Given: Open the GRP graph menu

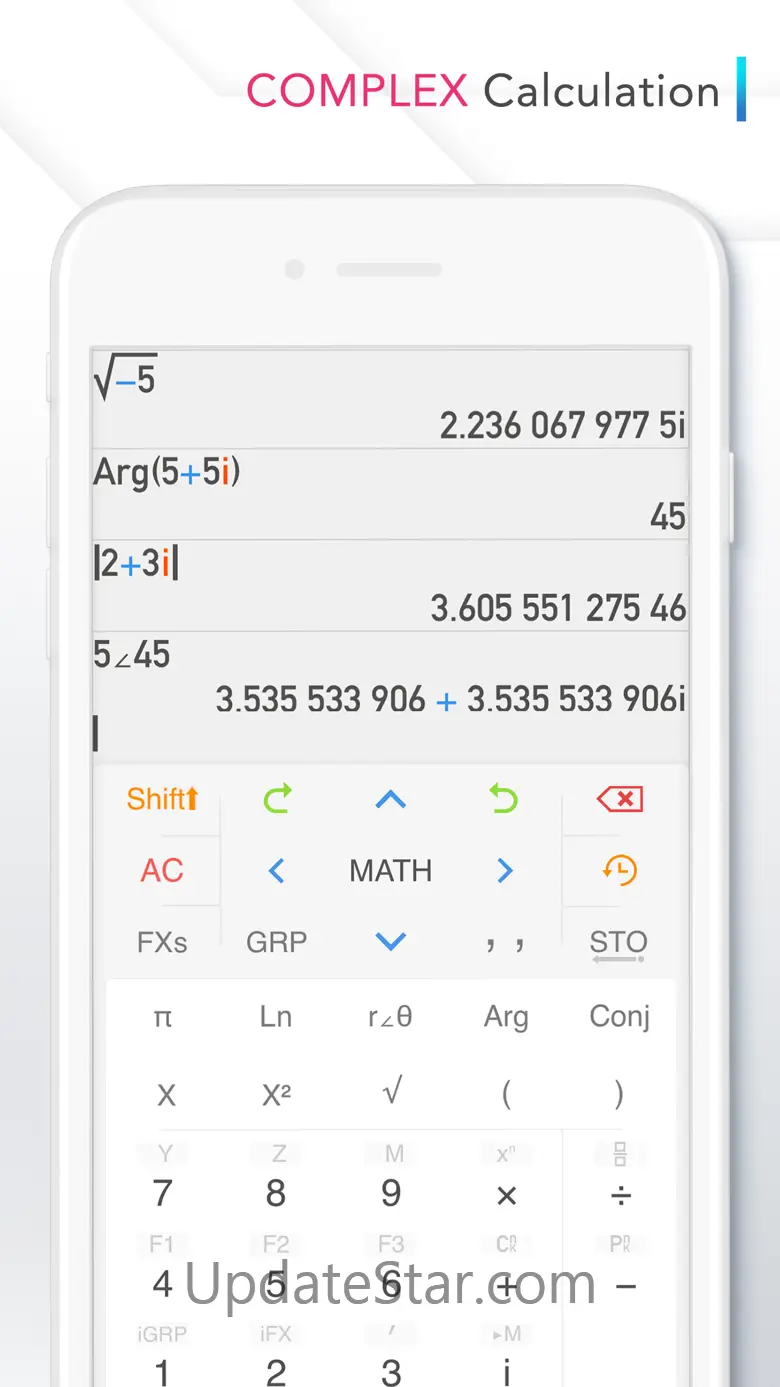Looking at the screenshot, I should coord(277,942).
